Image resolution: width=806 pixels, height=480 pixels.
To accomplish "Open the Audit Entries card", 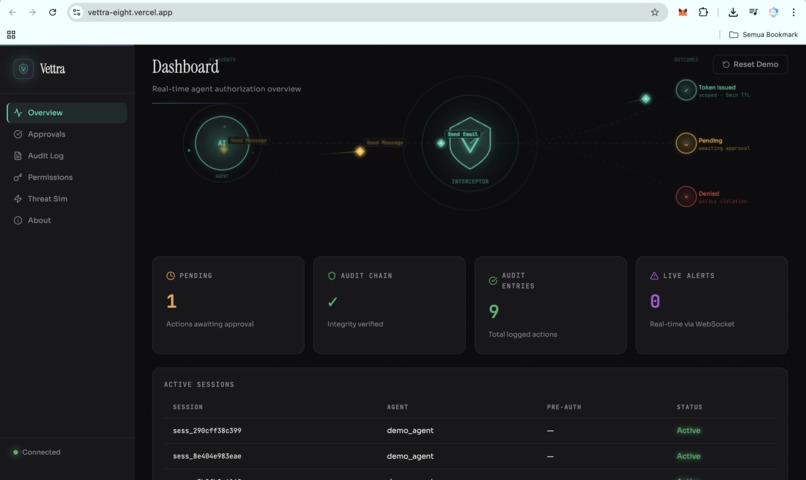I will click(551, 305).
